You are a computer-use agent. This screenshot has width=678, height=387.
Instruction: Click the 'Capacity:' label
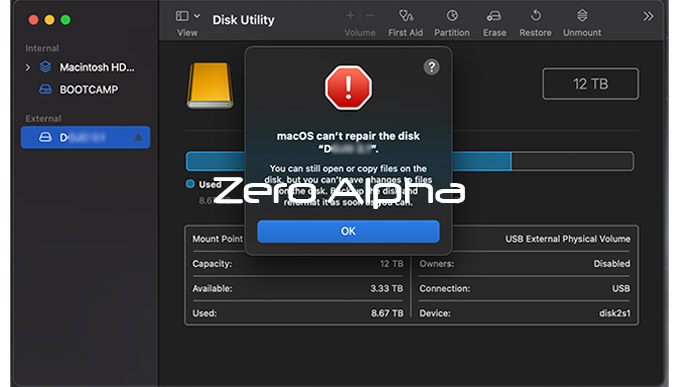tap(212, 264)
